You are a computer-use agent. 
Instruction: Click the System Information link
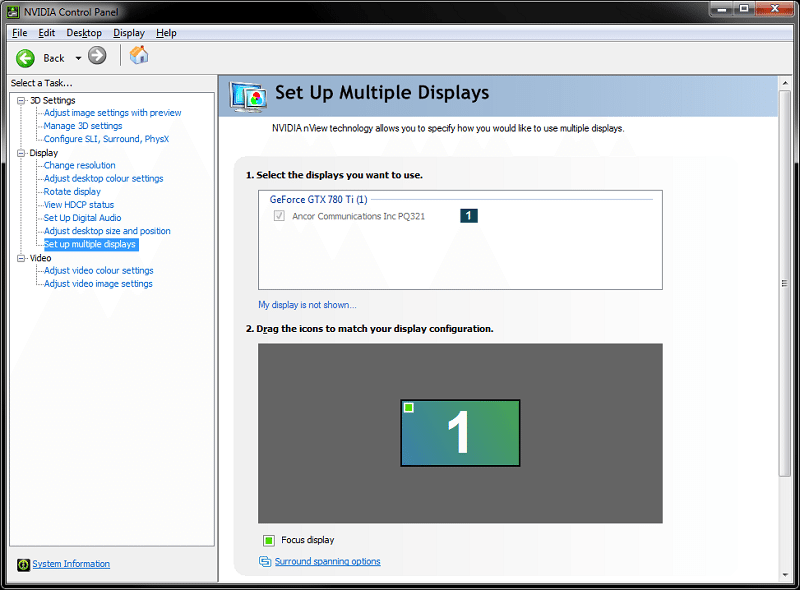tap(71, 564)
